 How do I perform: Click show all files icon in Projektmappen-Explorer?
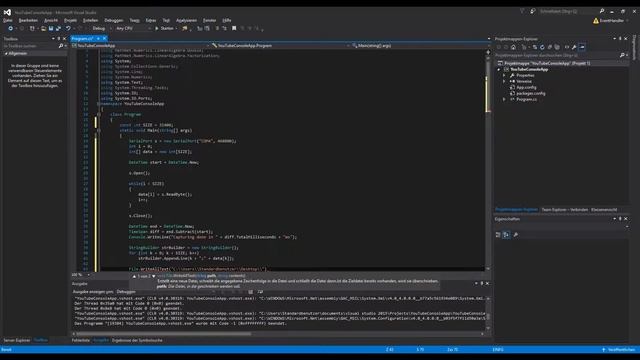point(557,47)
